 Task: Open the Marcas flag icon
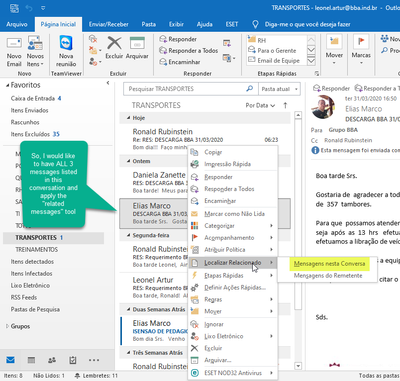pyautogui.click(x=361, y=42)
